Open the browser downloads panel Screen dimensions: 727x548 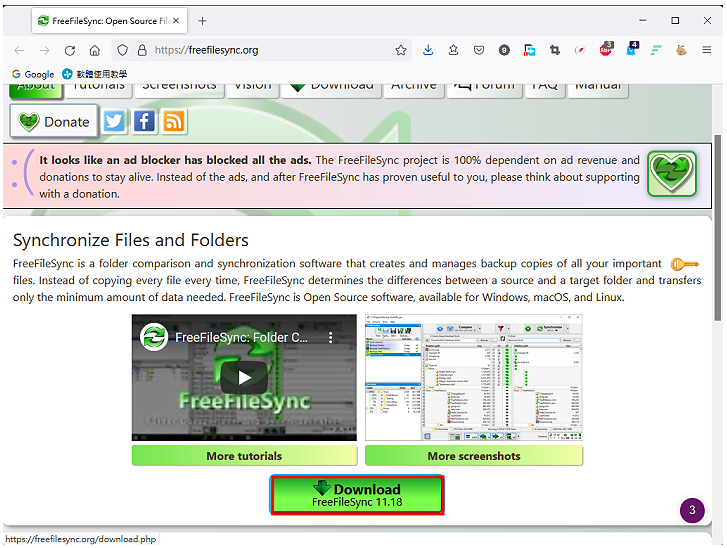pos(428,50)
